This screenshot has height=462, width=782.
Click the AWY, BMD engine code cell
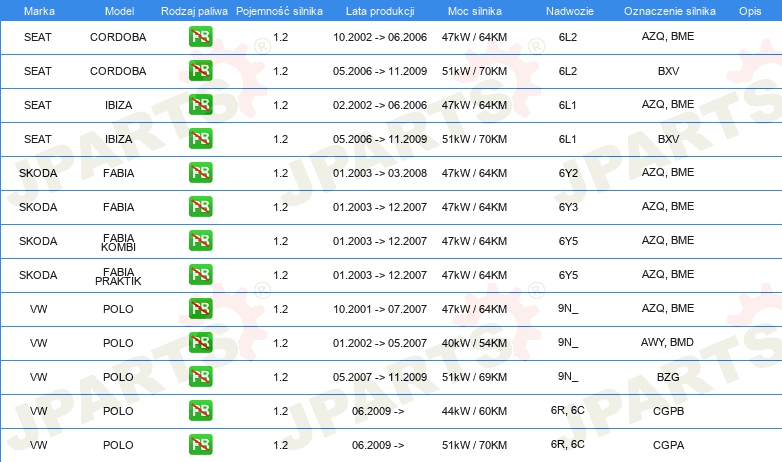pyautogui.click(x=667, y=342)
